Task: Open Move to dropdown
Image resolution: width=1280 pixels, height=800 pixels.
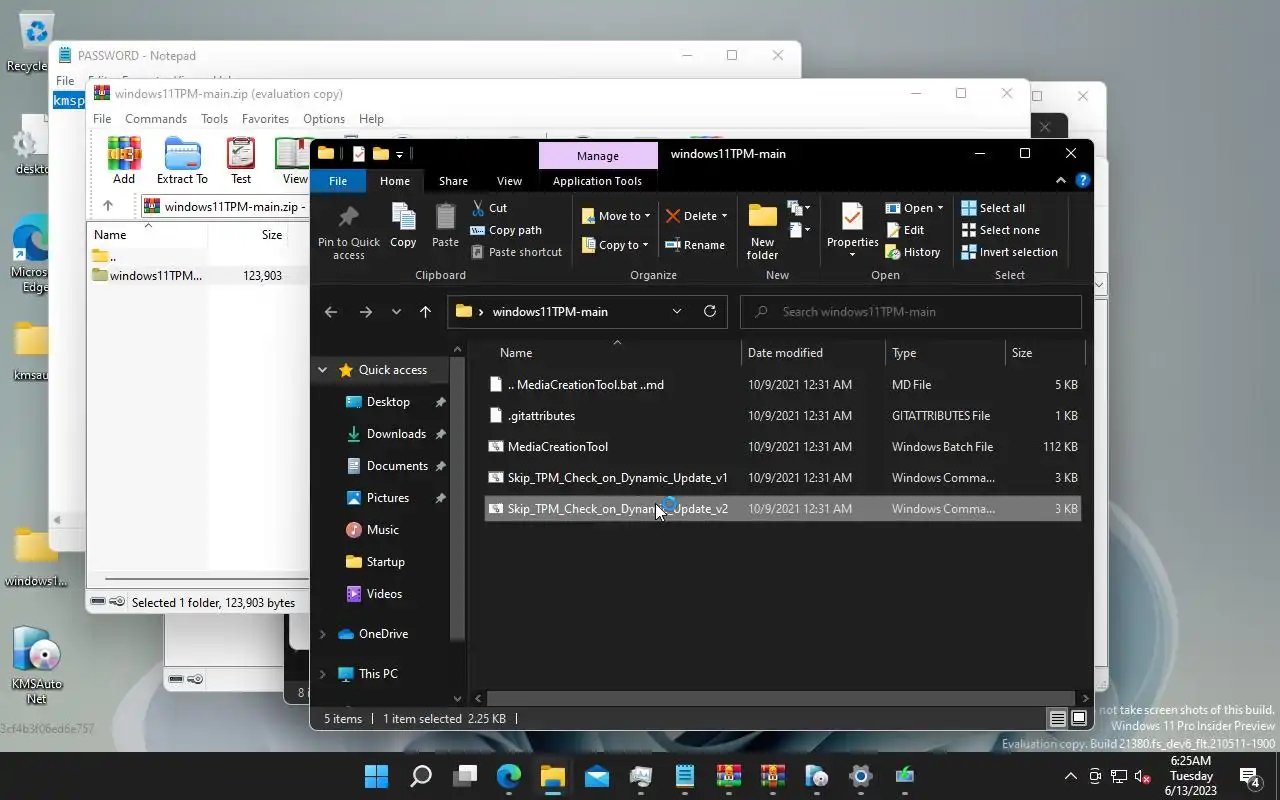Action: 616,216
